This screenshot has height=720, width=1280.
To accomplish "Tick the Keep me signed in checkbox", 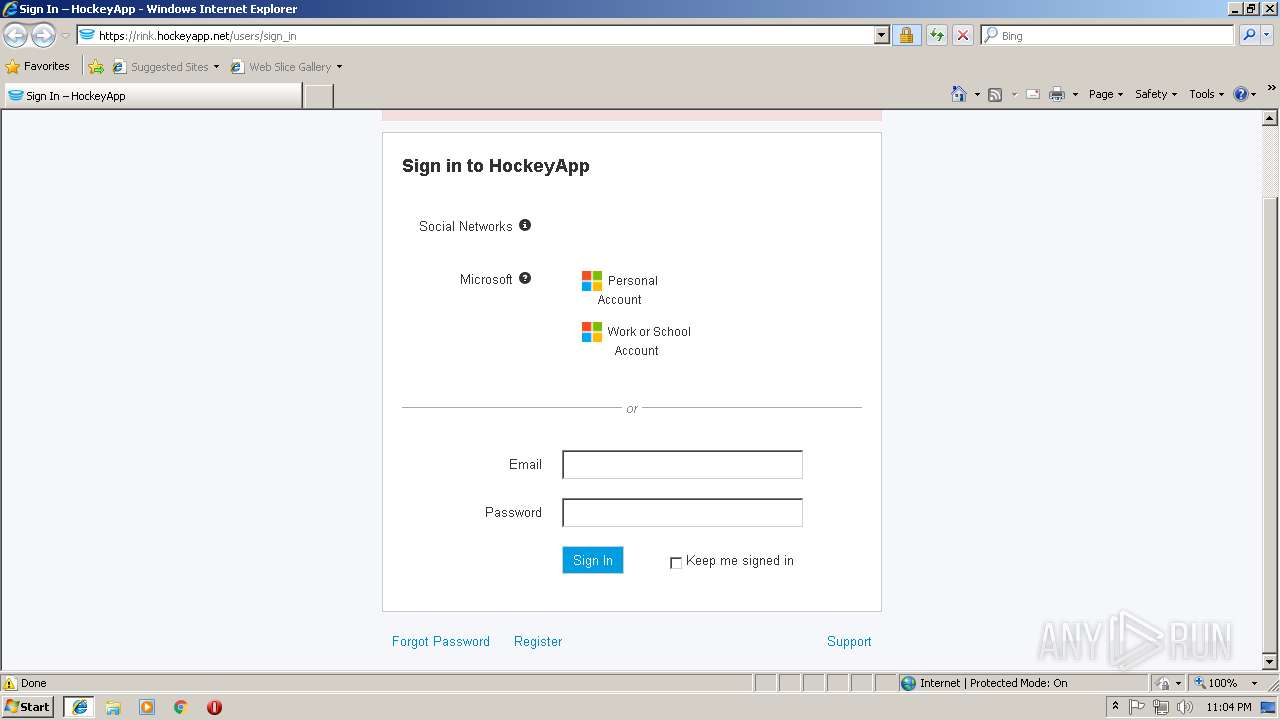I will (676, 563).
